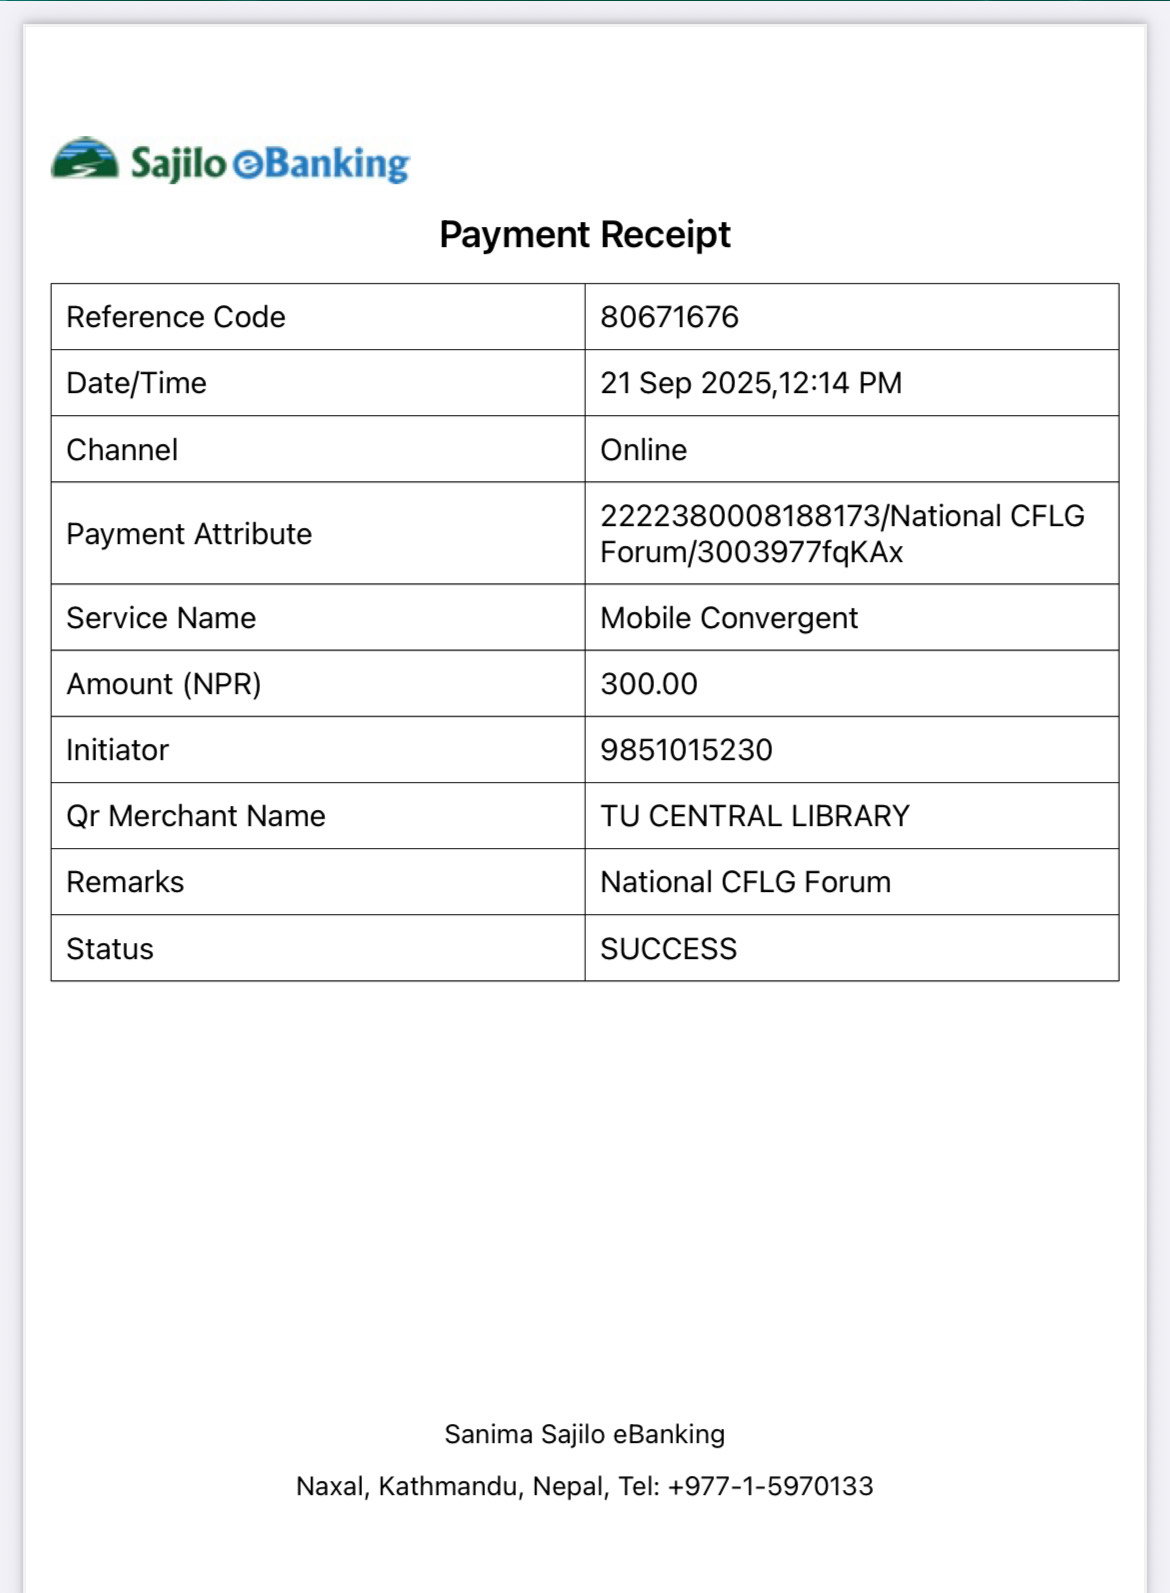Select the reference code 80671676
1170x1593 pixels.
coord(669,317)
